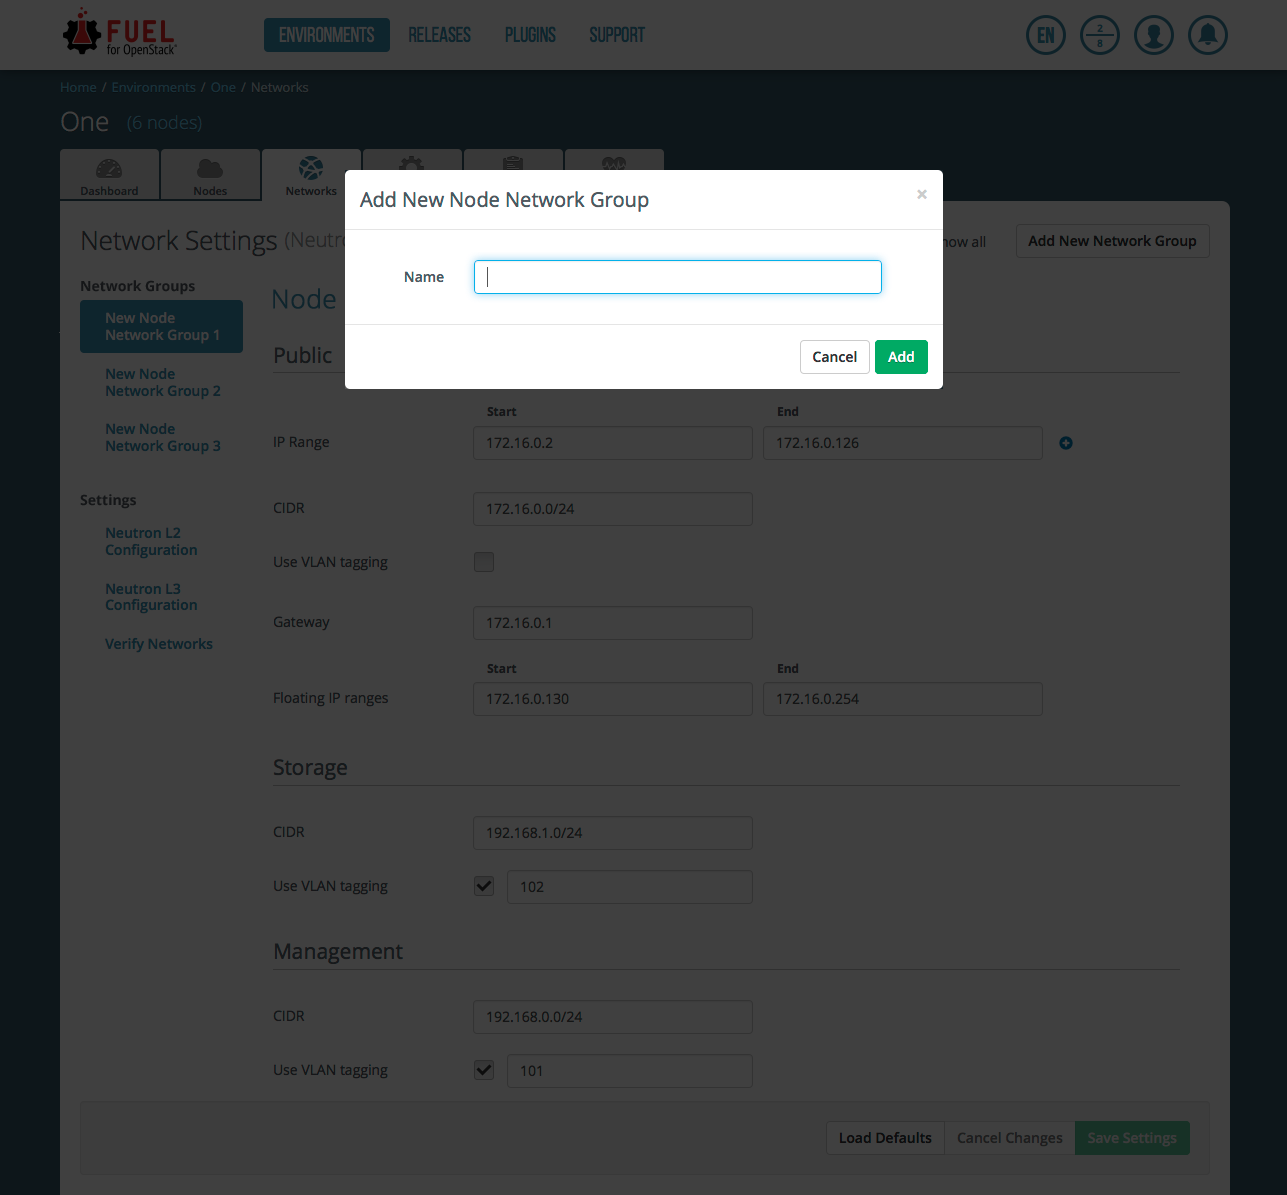Close the dialog with the X icon
The image size is (1287, 1195).
coord(922,195)
